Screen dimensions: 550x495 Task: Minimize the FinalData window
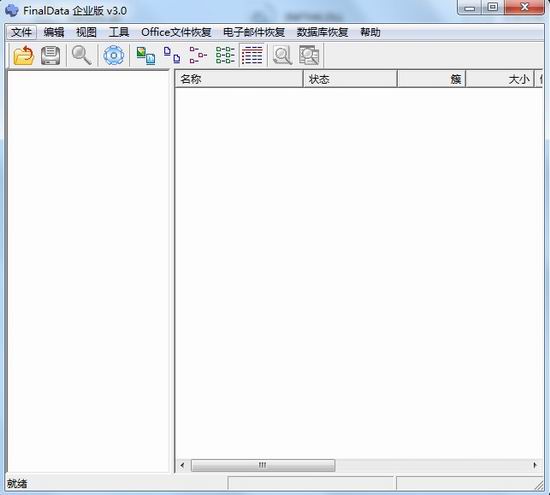point(470,7)
